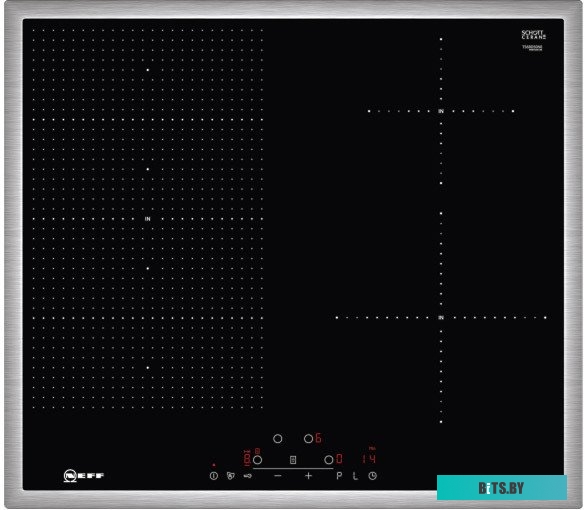Viewport: 585px width, 510px height.
Task: Touch the horizontal power slider line
Action: coord(293,469)
